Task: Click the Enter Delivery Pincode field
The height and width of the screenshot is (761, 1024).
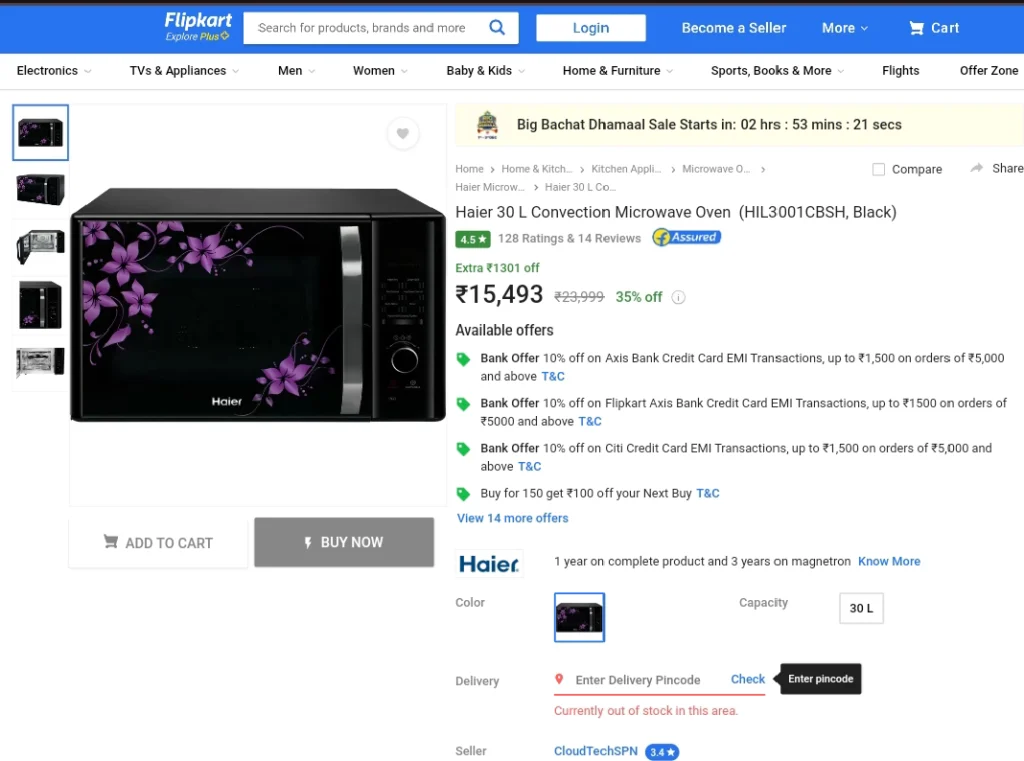Action: click(637, 680)
